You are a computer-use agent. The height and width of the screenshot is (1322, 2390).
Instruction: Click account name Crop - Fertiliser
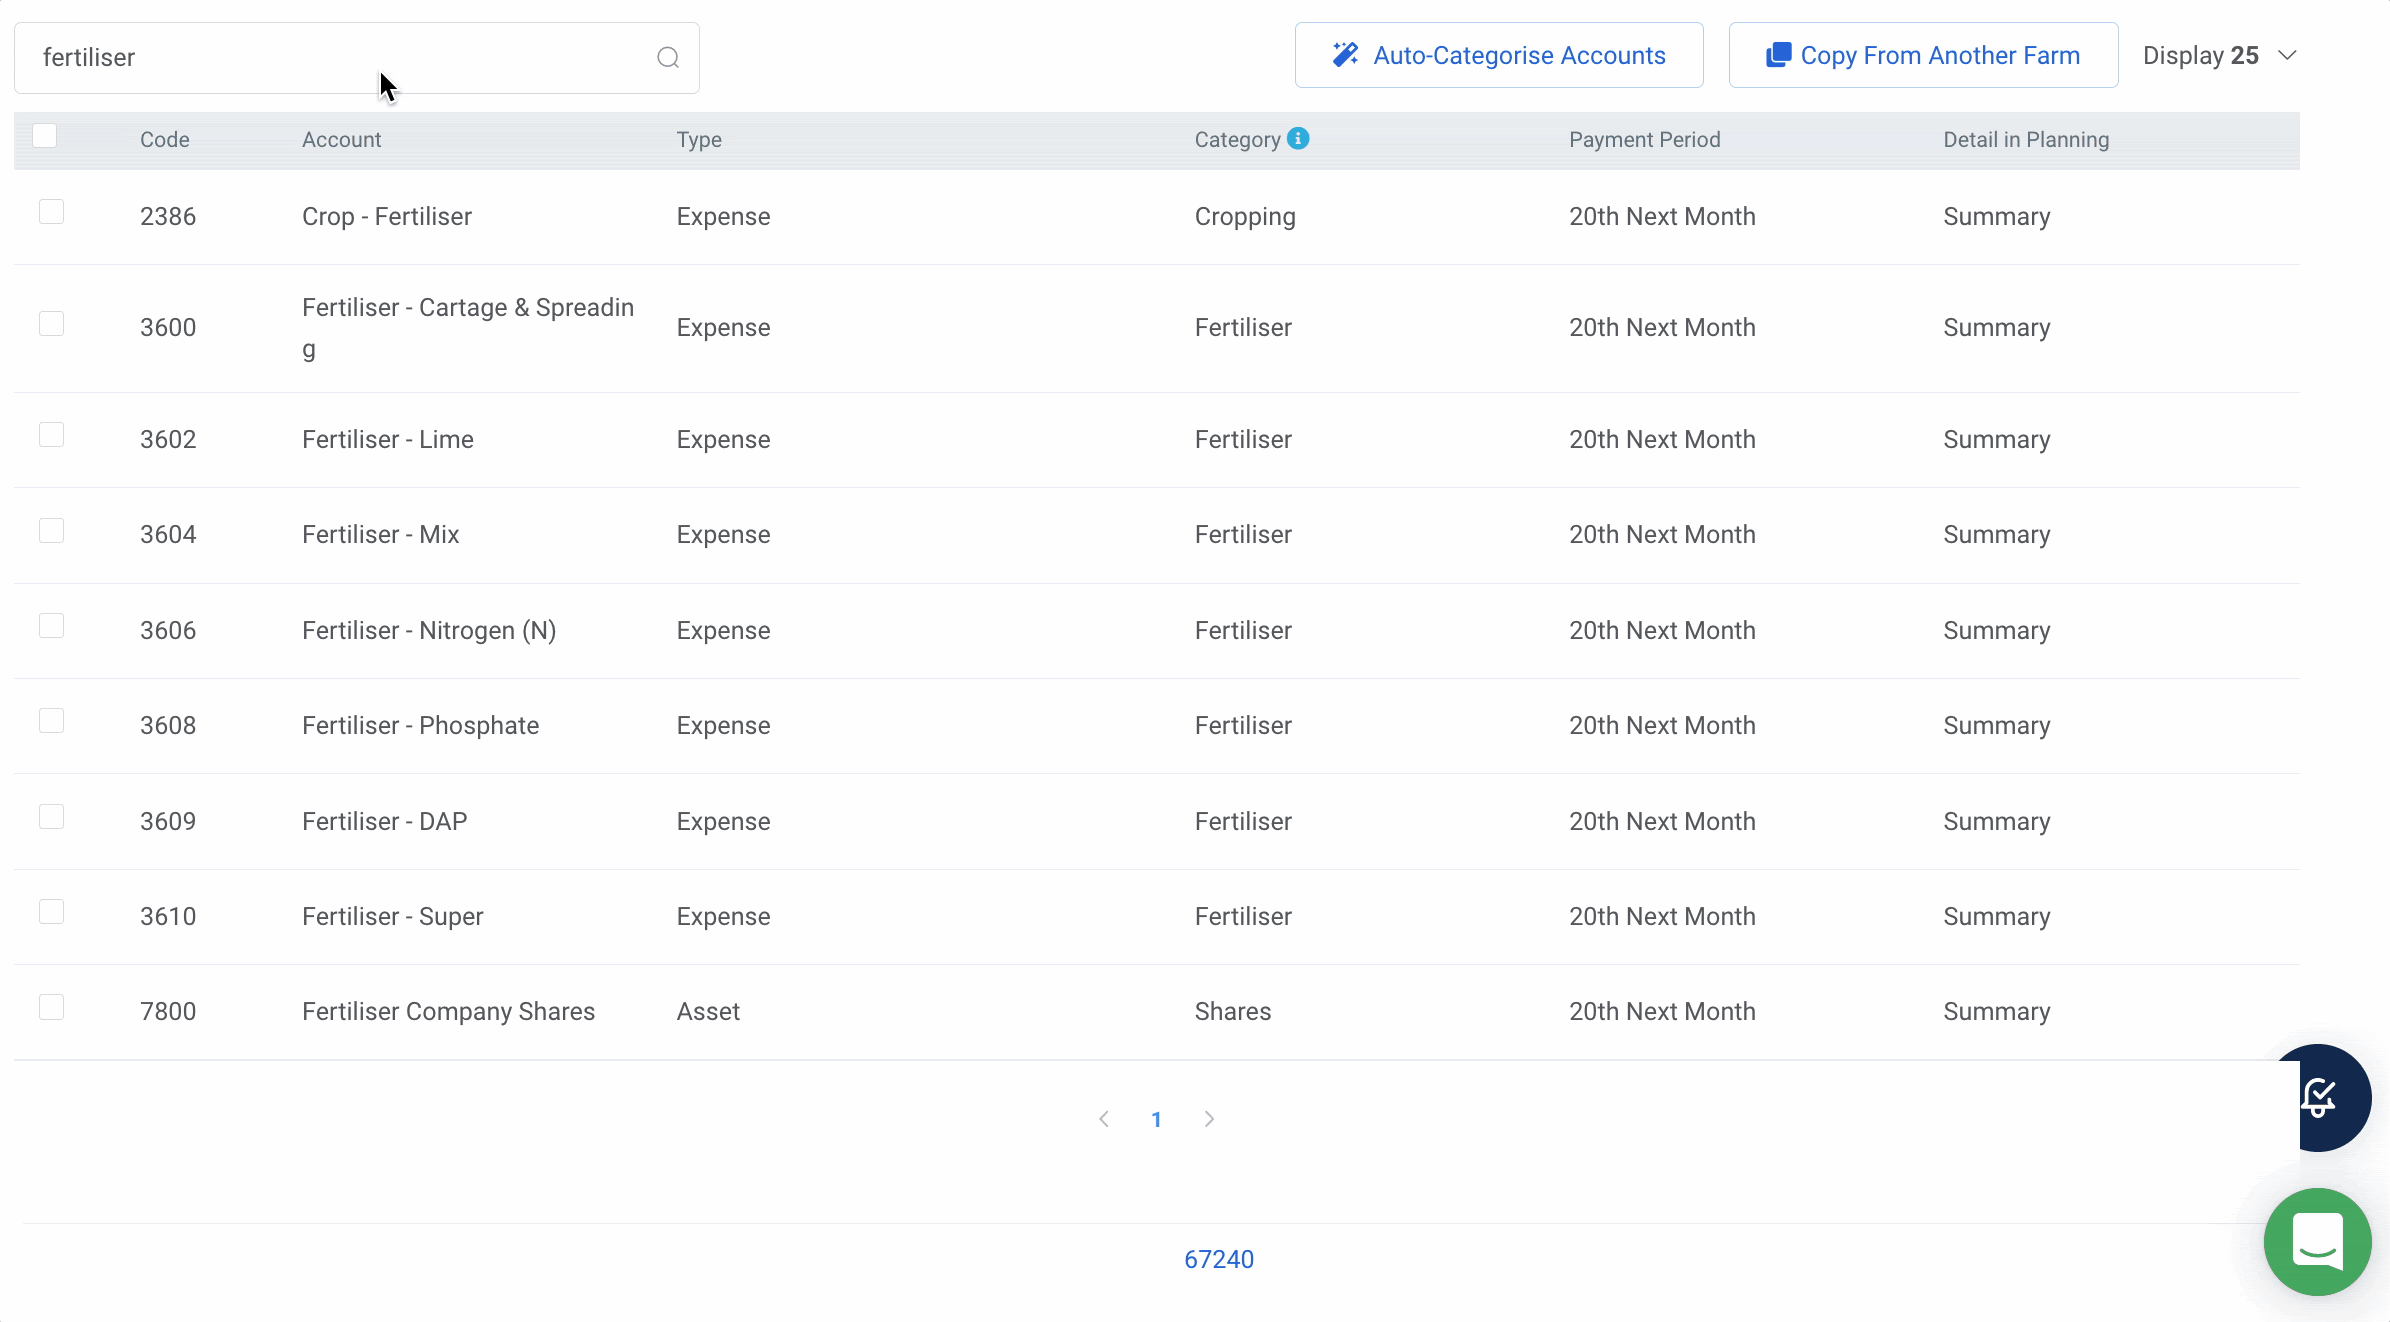point(387,217)
